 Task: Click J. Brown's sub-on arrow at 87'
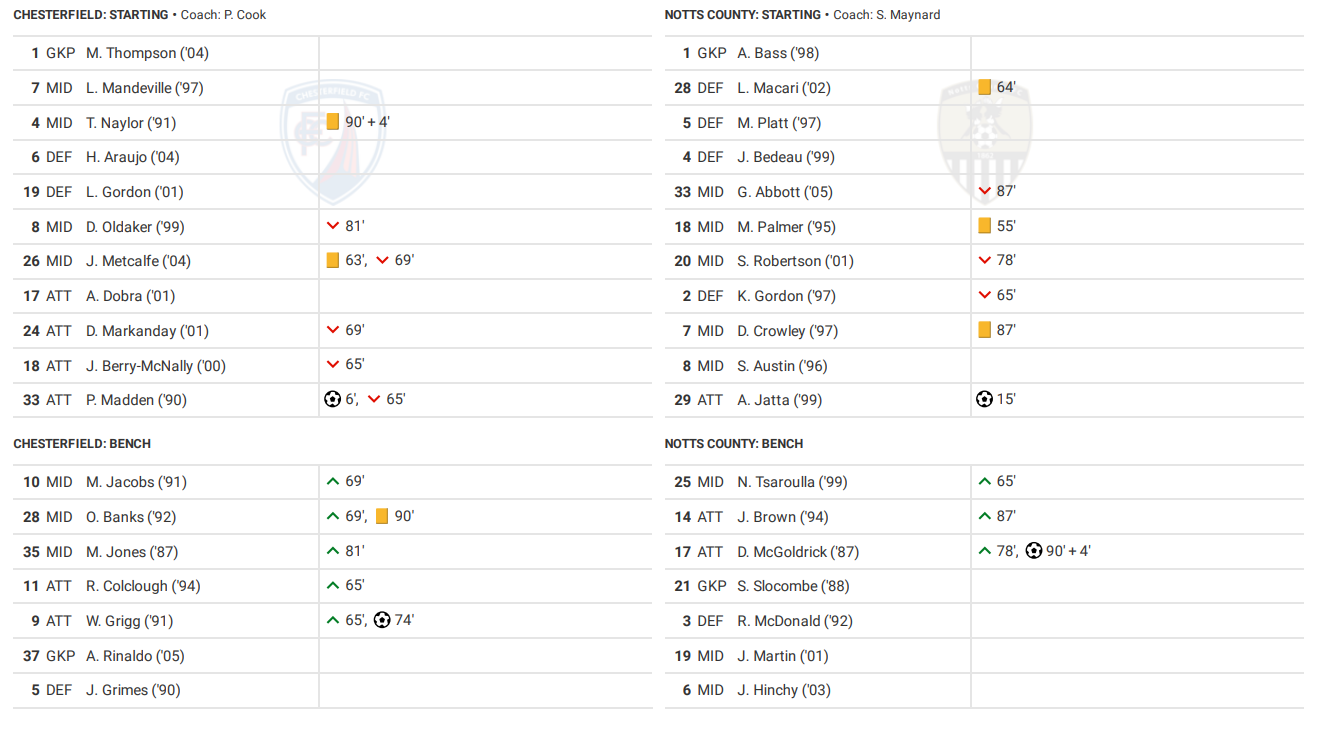[985, 516]
